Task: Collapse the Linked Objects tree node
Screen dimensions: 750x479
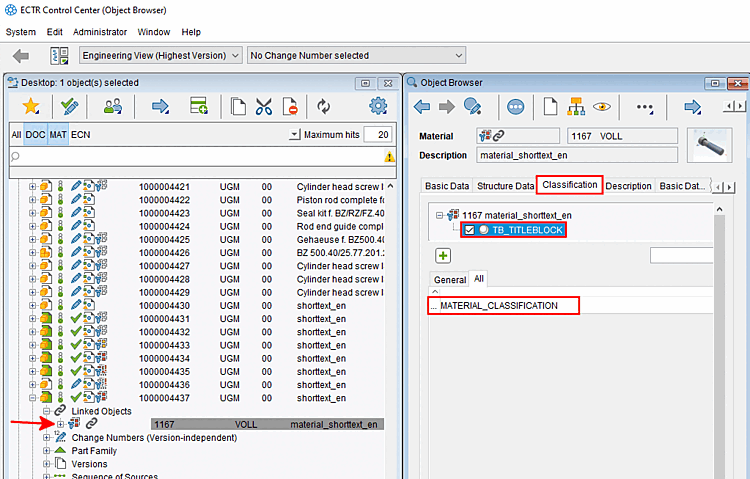Action: [x=46, y=411]
